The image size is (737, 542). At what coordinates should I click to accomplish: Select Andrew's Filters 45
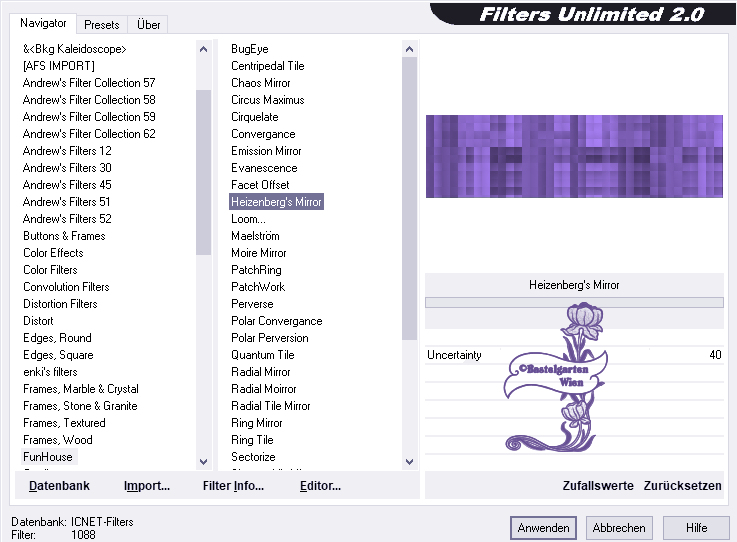[67, 185]
